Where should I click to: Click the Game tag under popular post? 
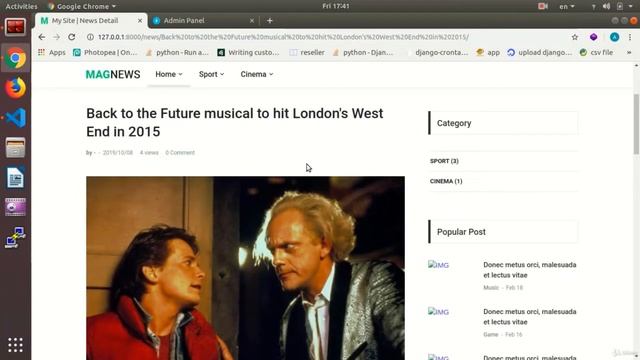491,335
